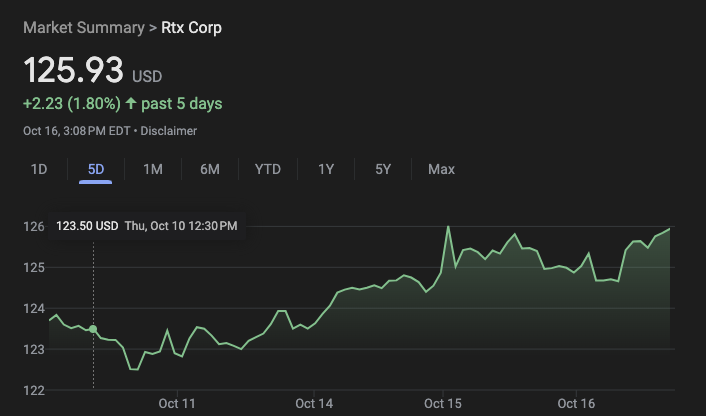Show the Max range chart
Viewport: 706px width, 416px height.
point(441,169)
